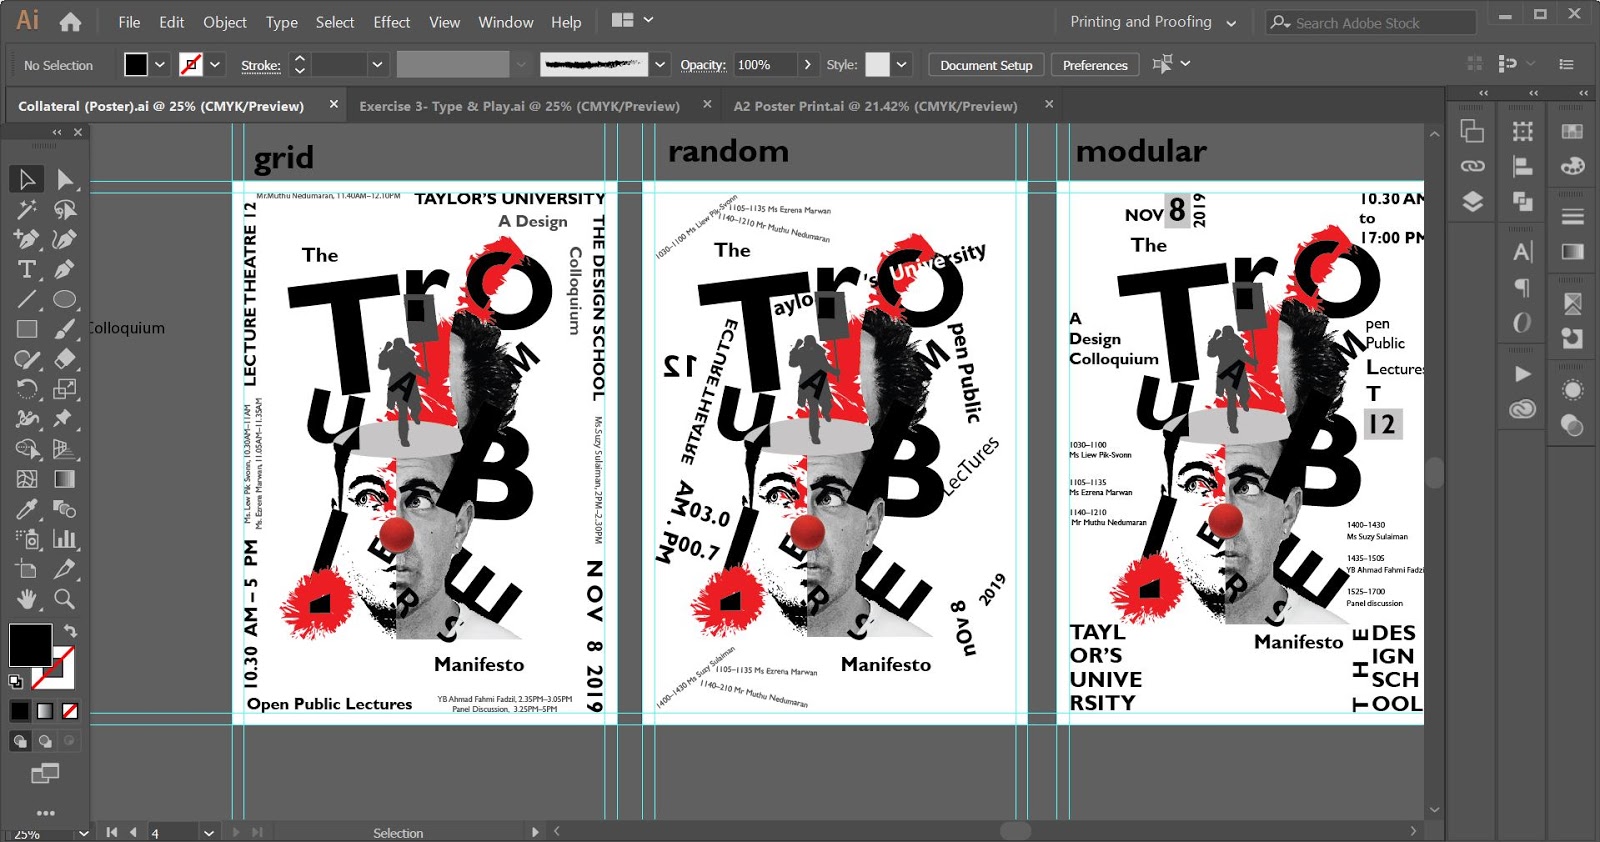Select the Zoom magnifier tool

point(65,599)
